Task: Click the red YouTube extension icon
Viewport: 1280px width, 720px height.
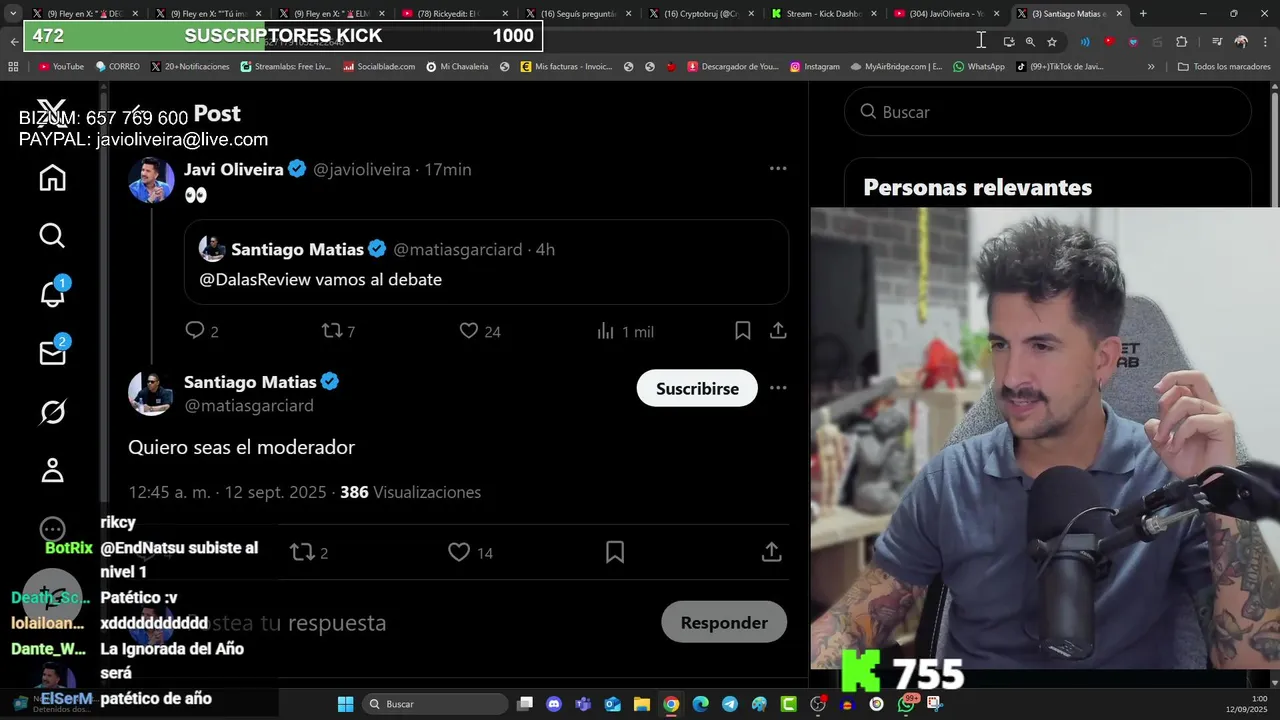Action: [x=1109, y=42]
